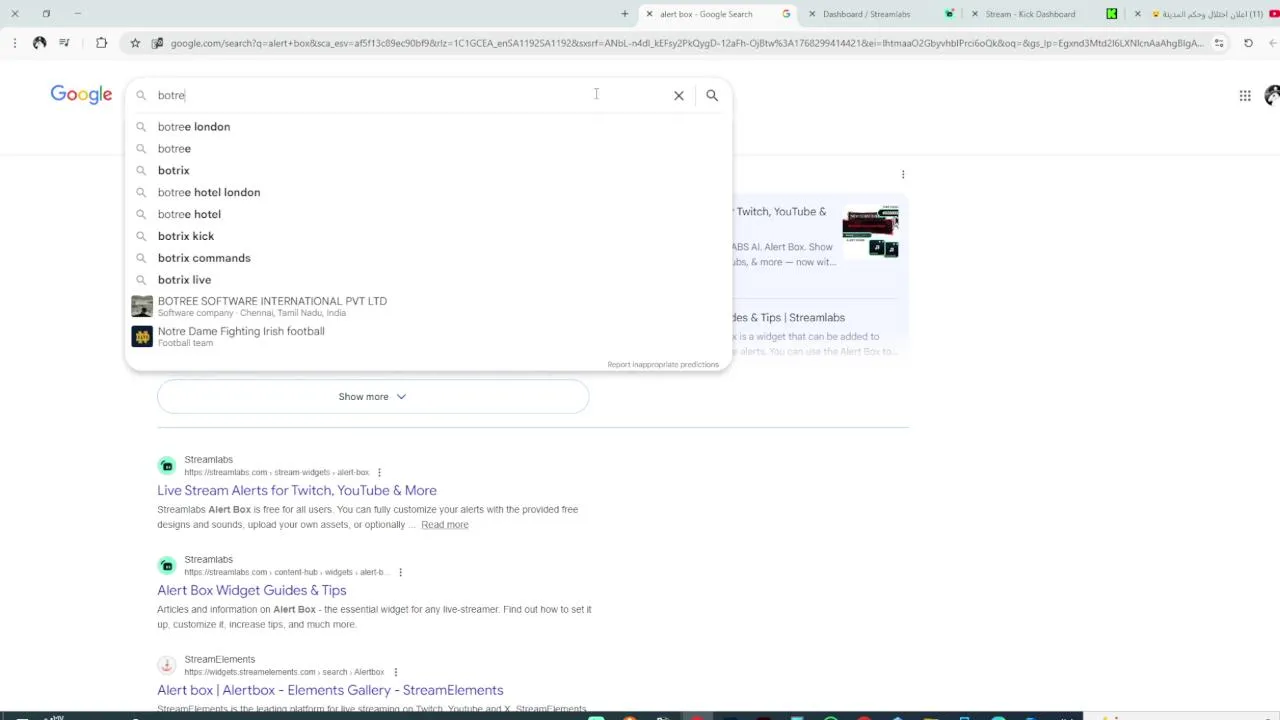The width and height of the screenshot is (1280, 720).
Task: Open the Chrome three-dot menu
Action: (x=14, y=43)
